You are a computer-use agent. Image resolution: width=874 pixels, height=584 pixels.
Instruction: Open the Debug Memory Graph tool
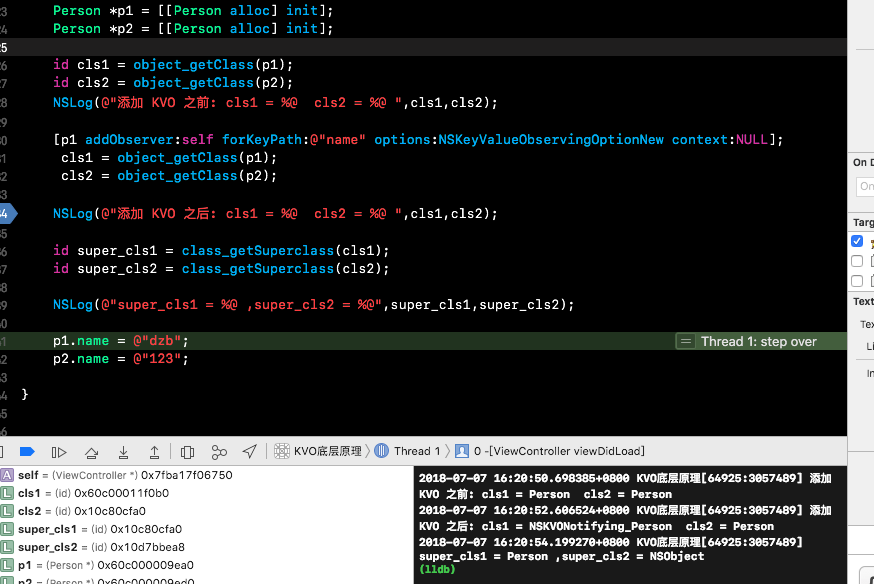pos(219,452)
